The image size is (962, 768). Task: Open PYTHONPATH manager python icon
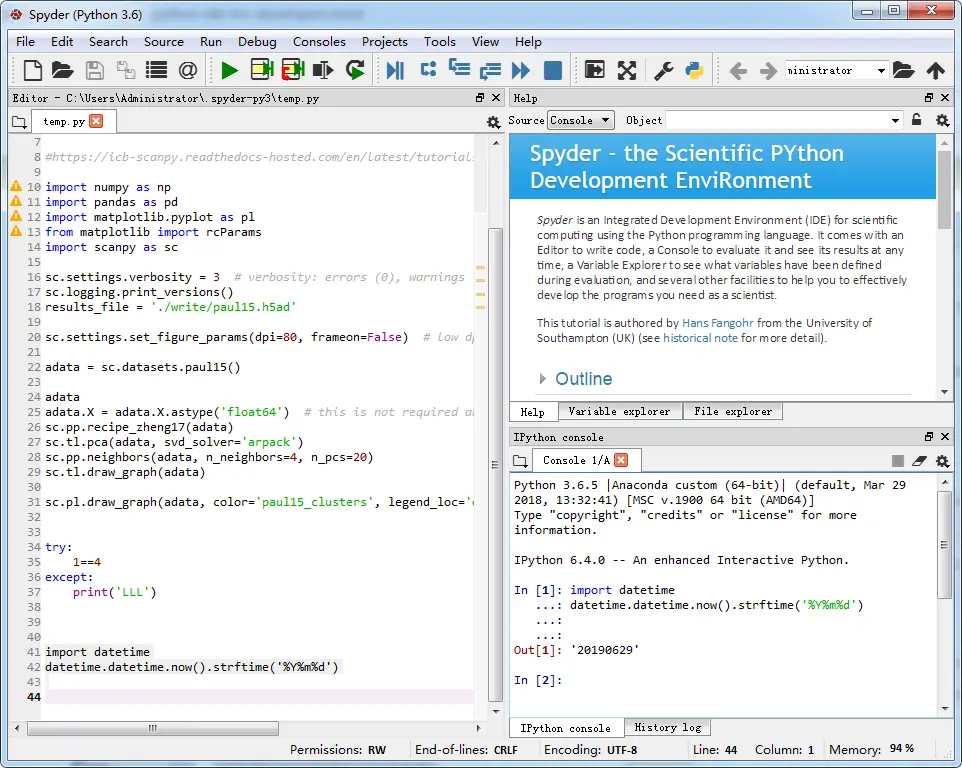click(x=694, y=71)
